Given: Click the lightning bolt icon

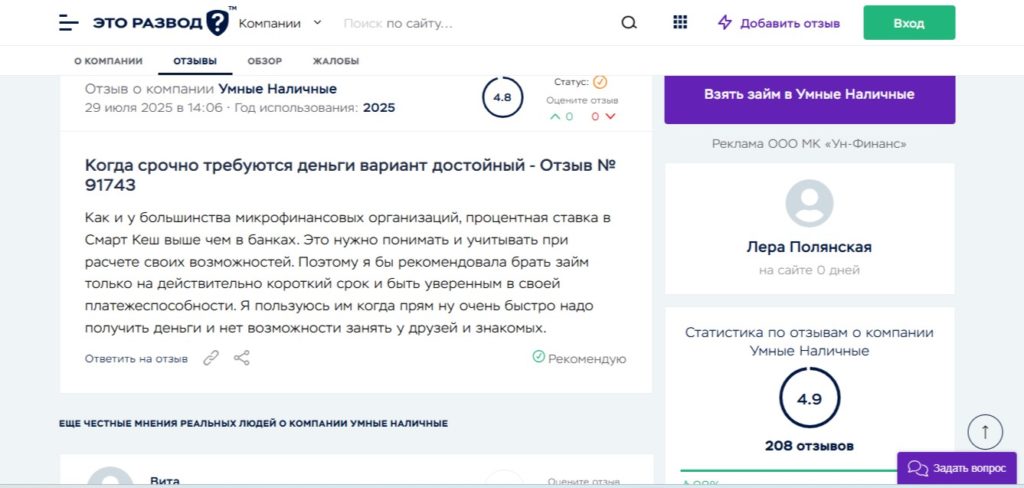Looking at the screenshot, I should [x=725, y=23].
